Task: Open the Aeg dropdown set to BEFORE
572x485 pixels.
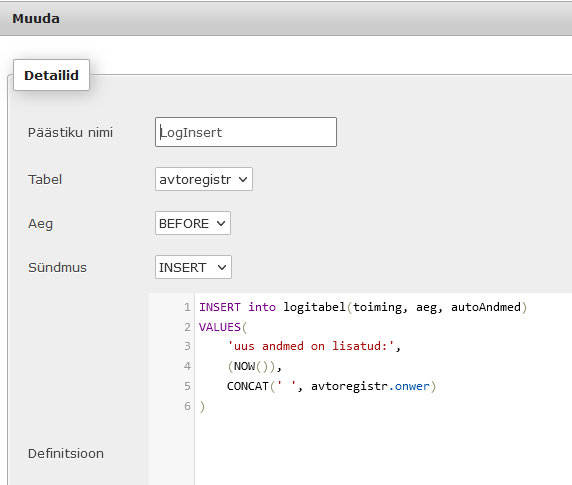Action: tap(193, 223)
